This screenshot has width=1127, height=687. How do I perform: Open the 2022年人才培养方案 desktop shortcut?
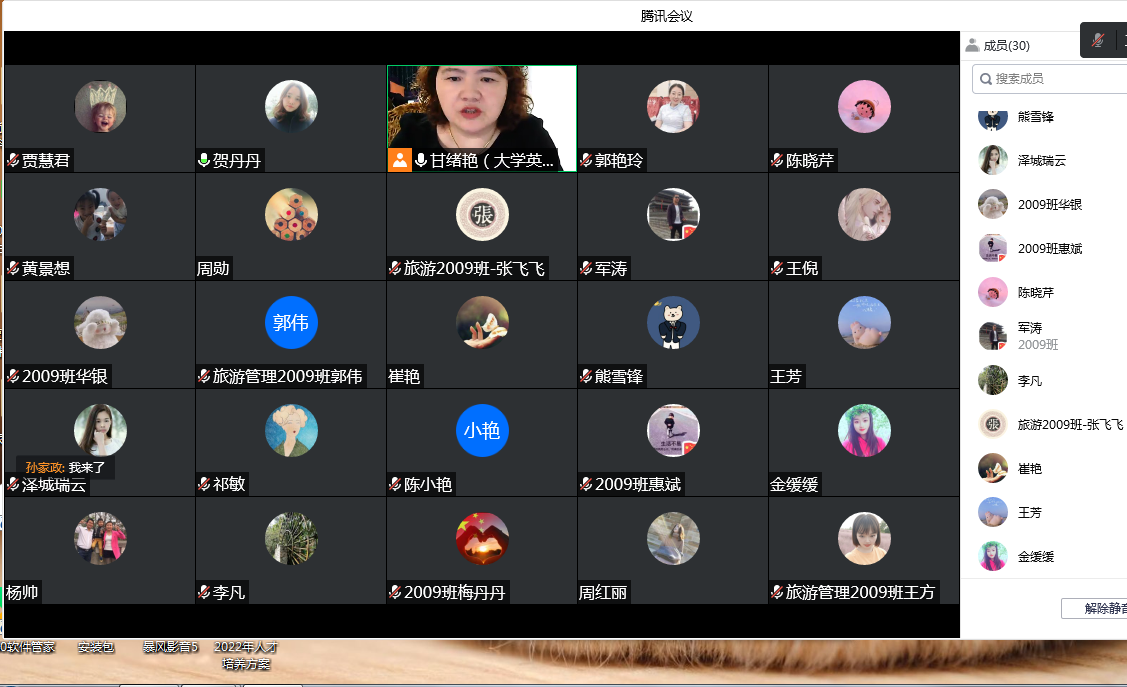coord(245,655)
